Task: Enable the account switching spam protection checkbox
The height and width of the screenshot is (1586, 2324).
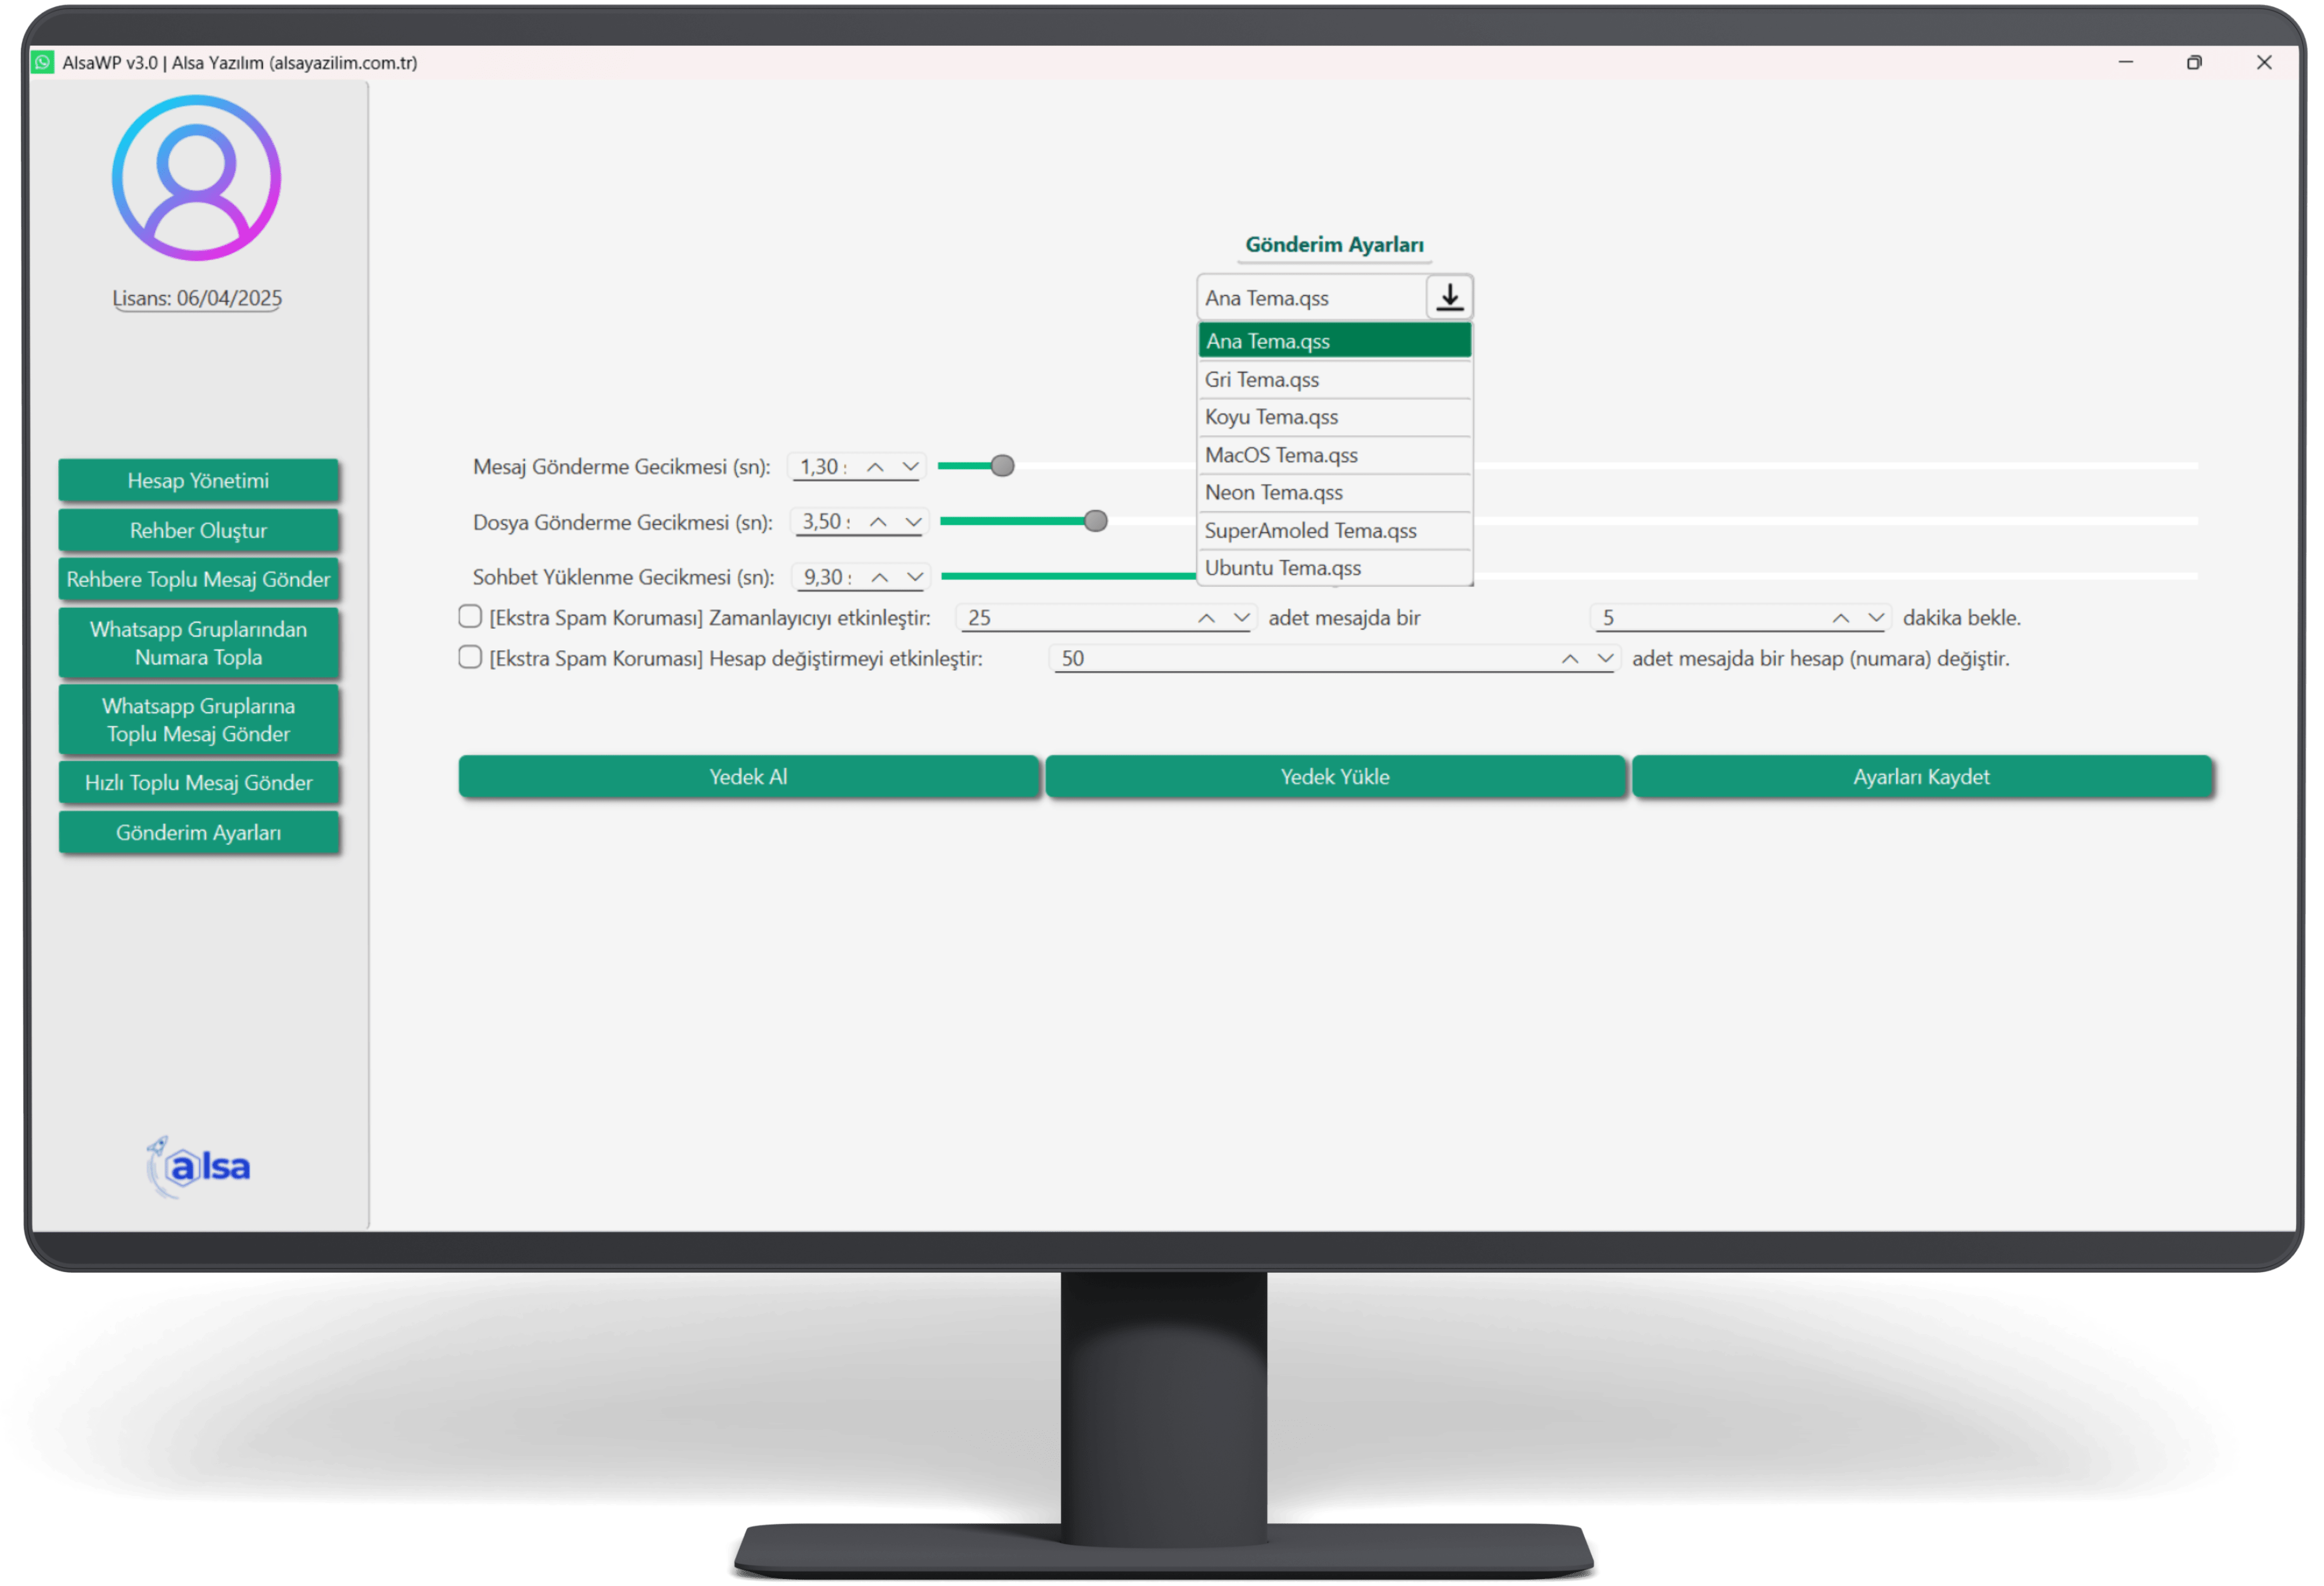Action: coord(470,658)
